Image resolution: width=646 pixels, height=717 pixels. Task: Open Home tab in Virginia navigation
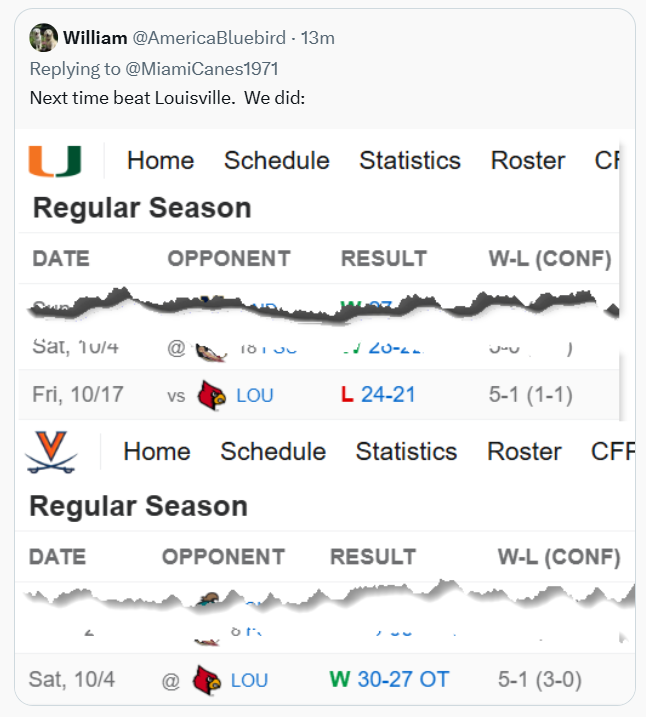(156, 452)
